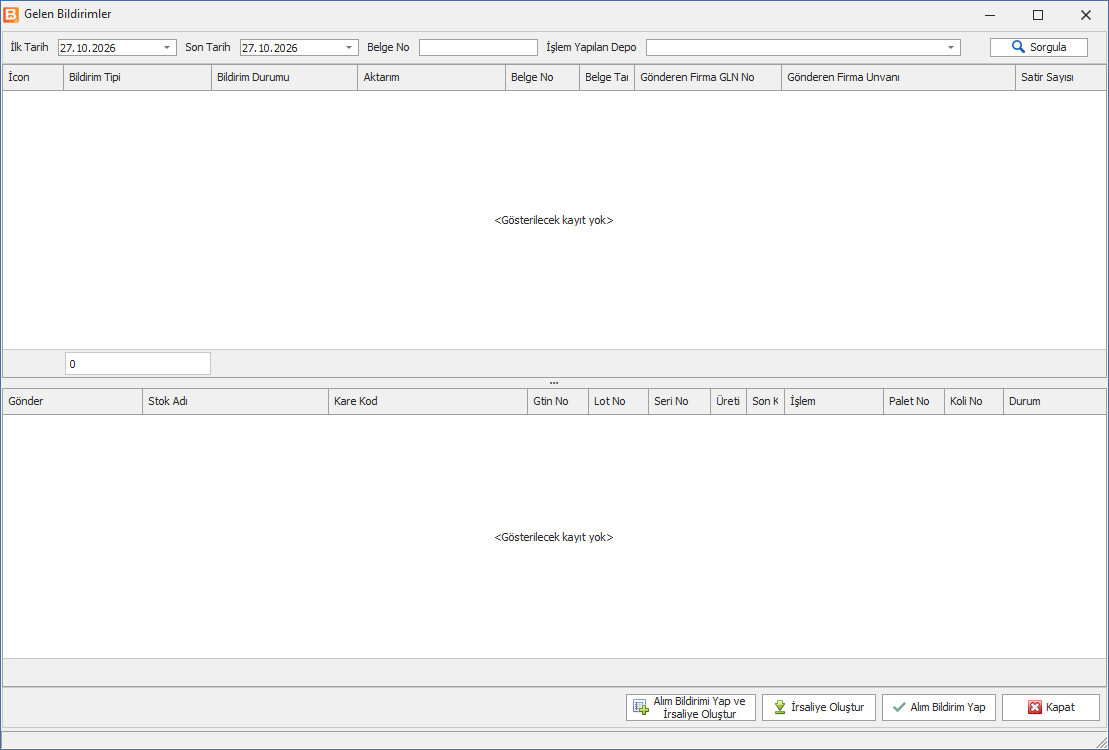Click the Belge No grid column header
Screen dimensions: 1109x750
coord(542,78)
